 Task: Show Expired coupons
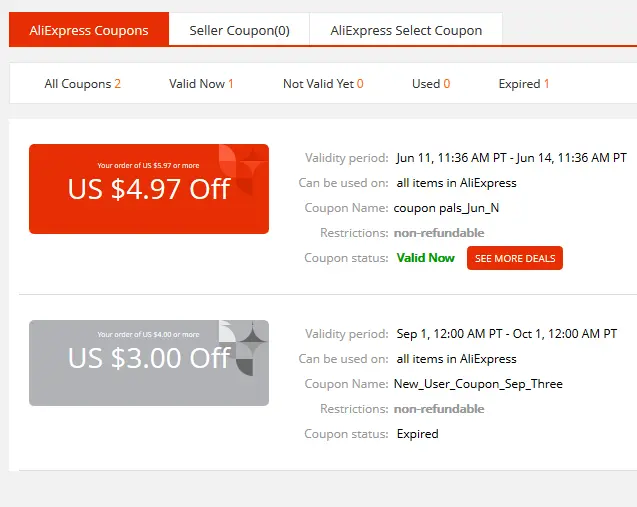pos(524,84)
